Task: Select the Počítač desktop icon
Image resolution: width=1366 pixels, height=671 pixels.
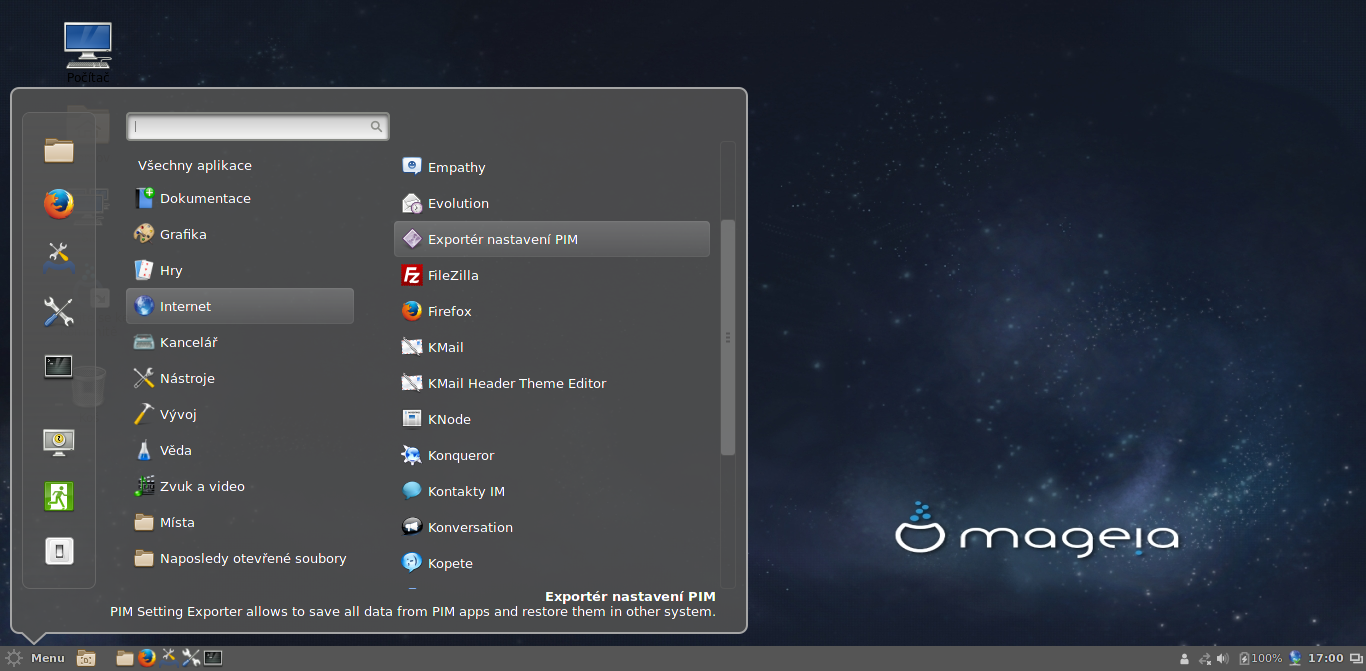Action: [x=88, y=53]
